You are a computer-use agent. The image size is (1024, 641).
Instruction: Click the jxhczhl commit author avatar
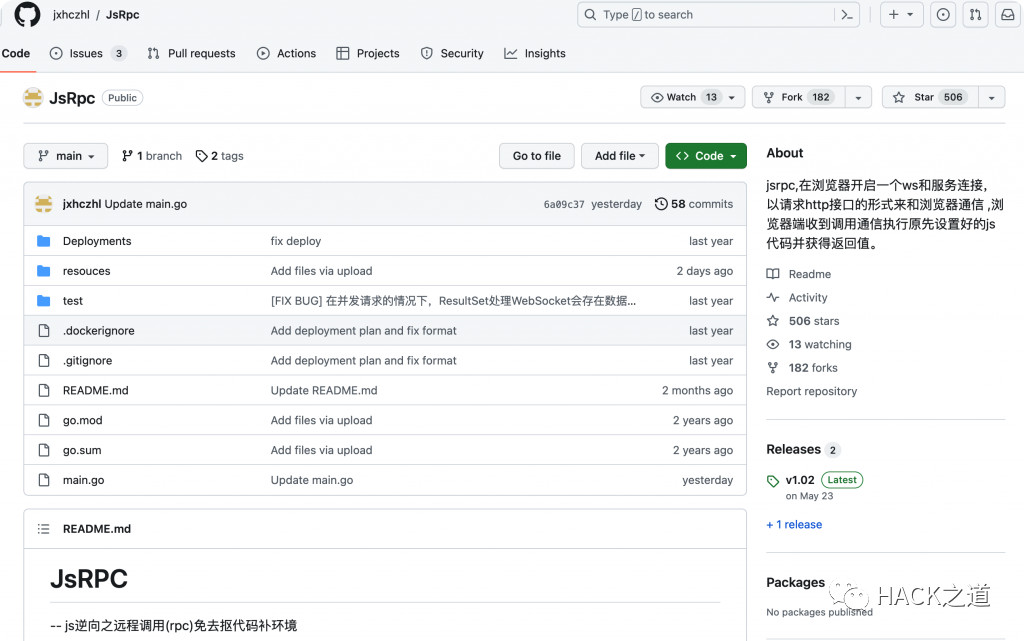point(44,204)
